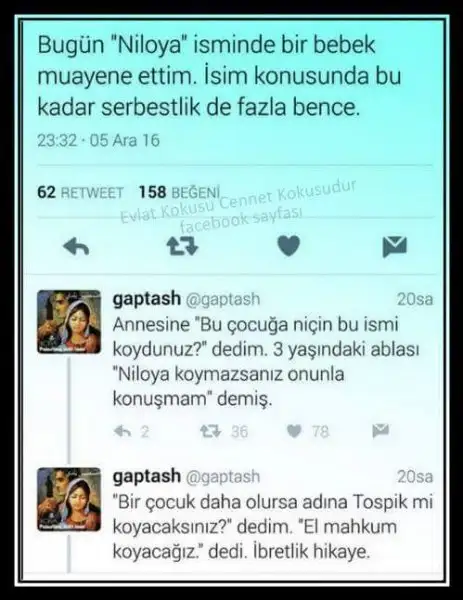463x600 pixels.
Task: Open gaptash avatar on first reply
Action: [x=69, y=322]
